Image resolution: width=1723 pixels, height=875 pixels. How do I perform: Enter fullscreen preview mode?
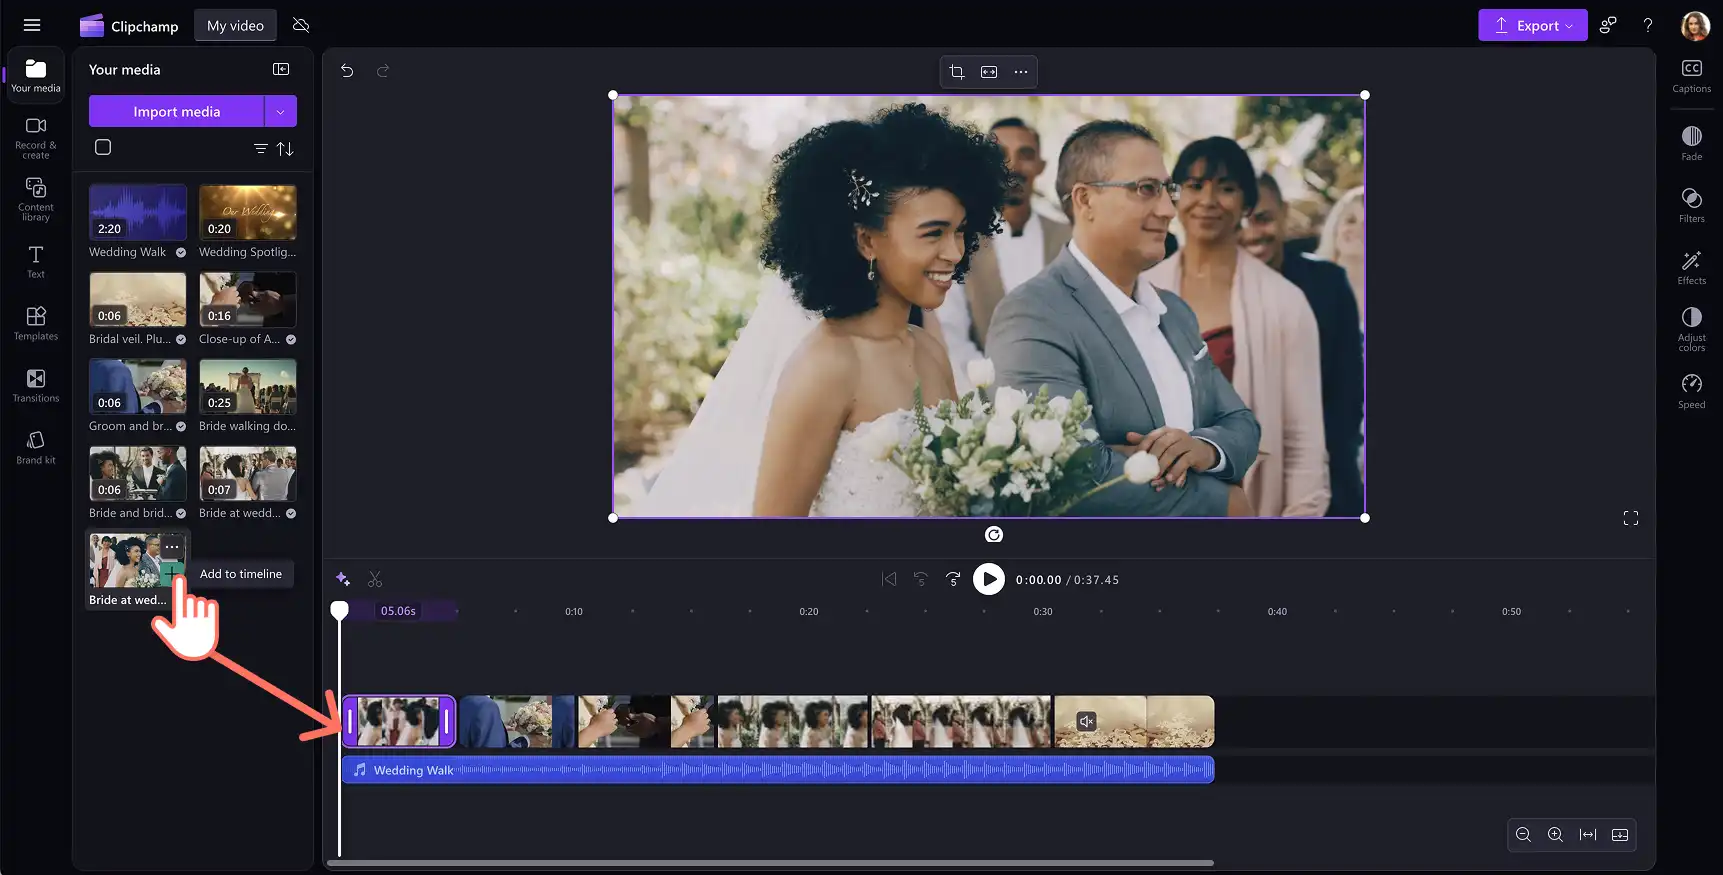click(1631, 518)
